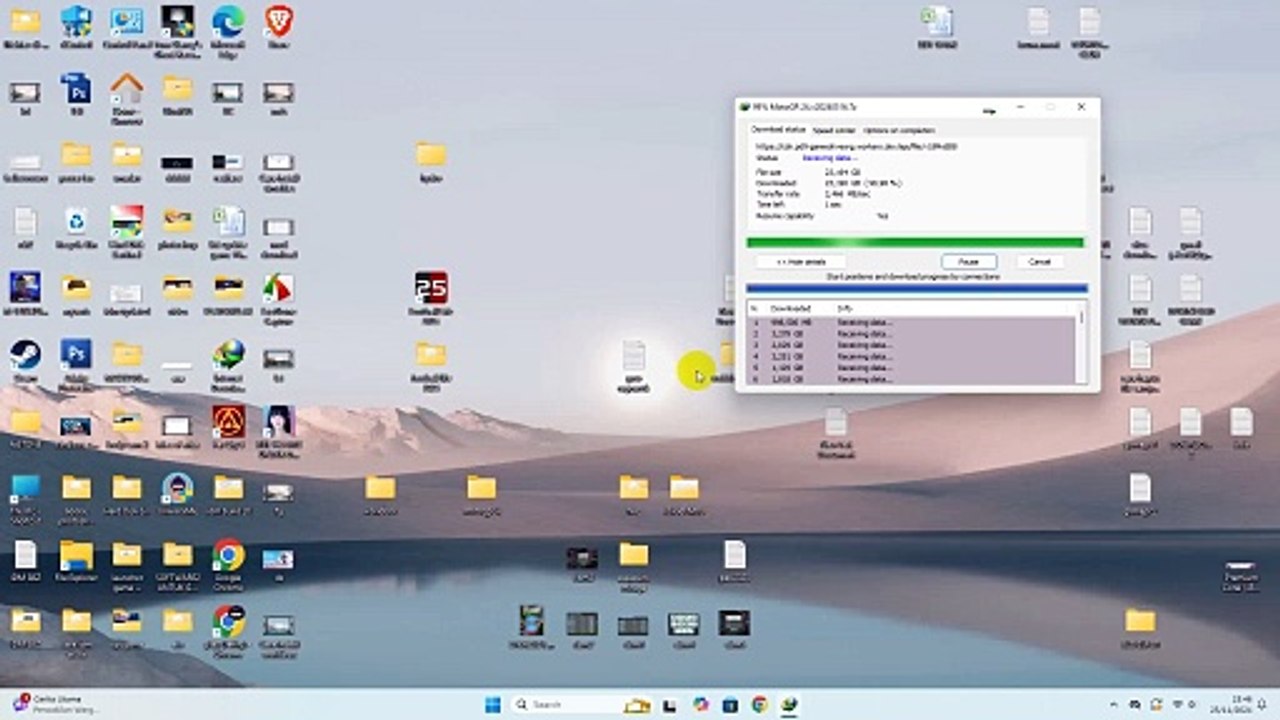
Task: Open the colorful Copilot icon in taskbar
Action: click(x=700, y=704)
